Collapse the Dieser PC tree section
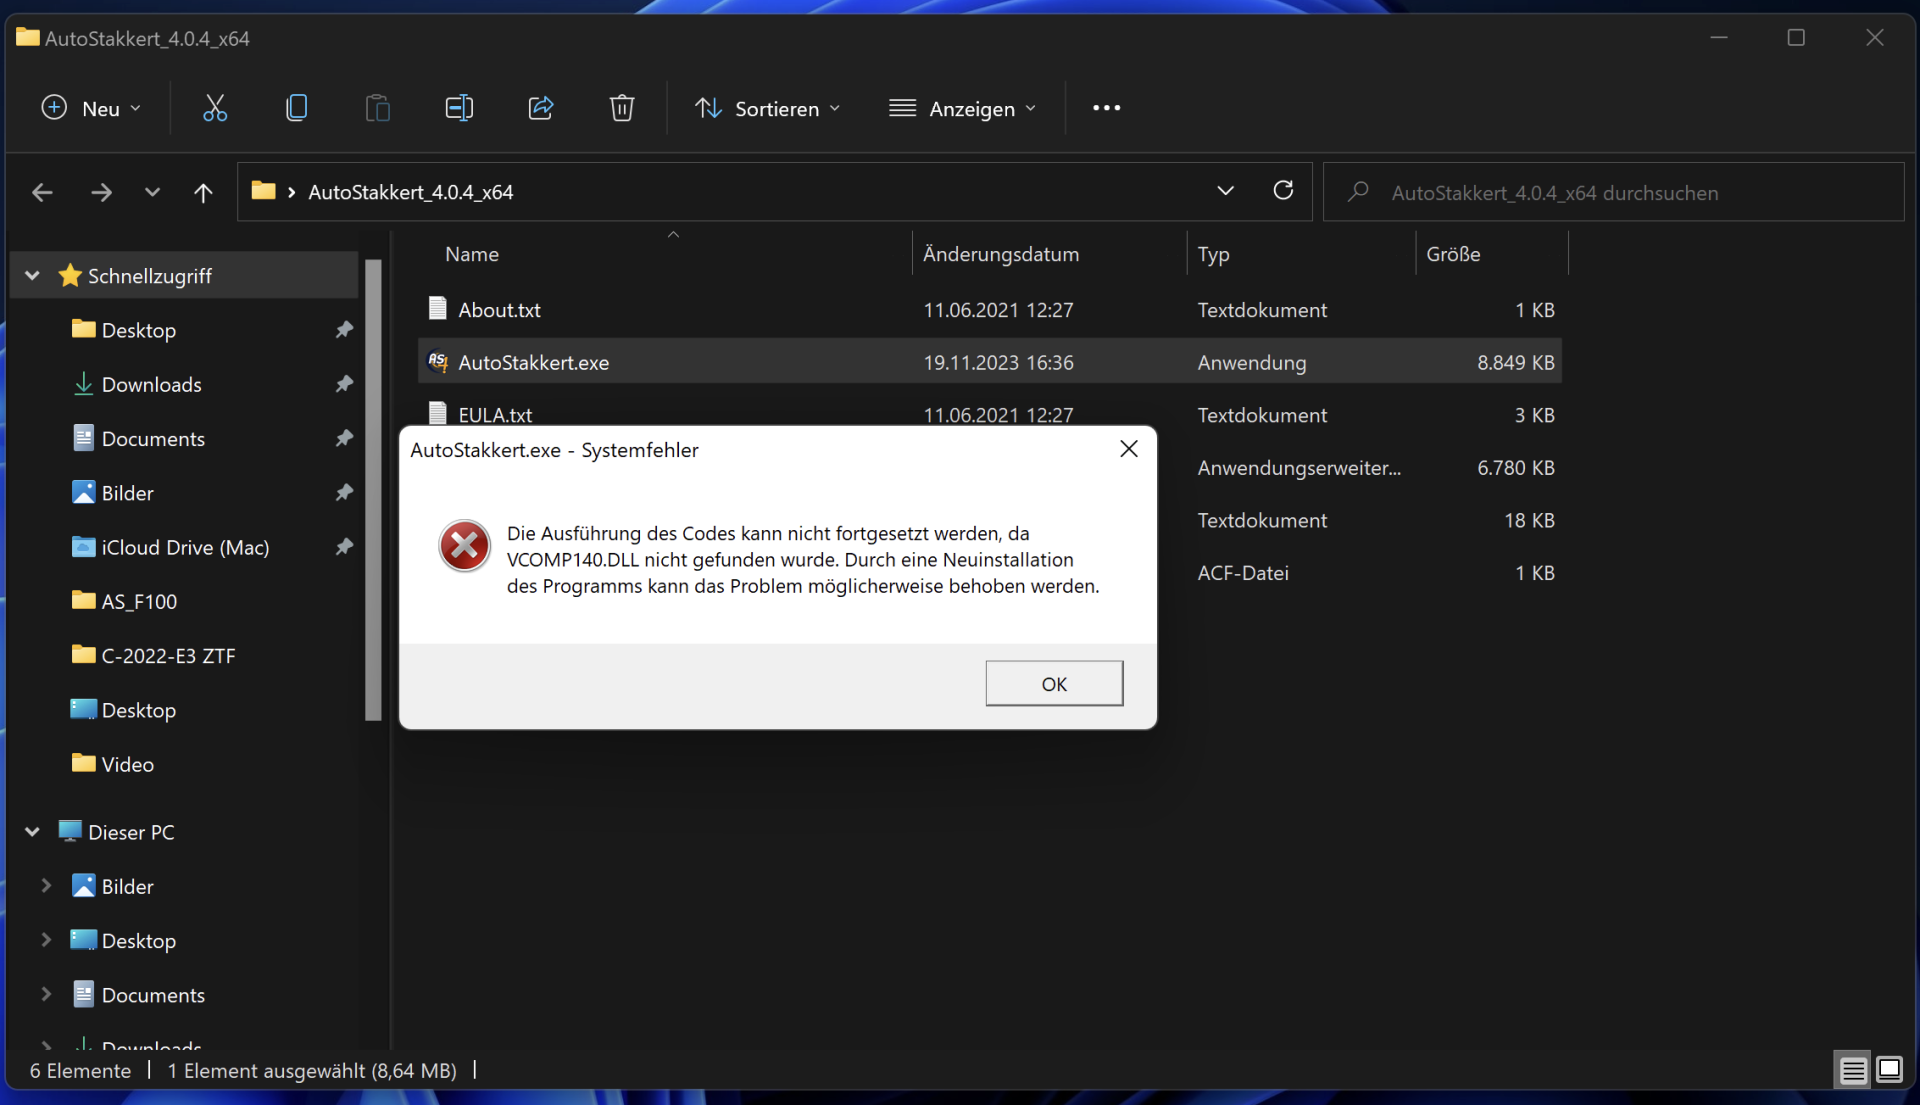 pos(32,831)
